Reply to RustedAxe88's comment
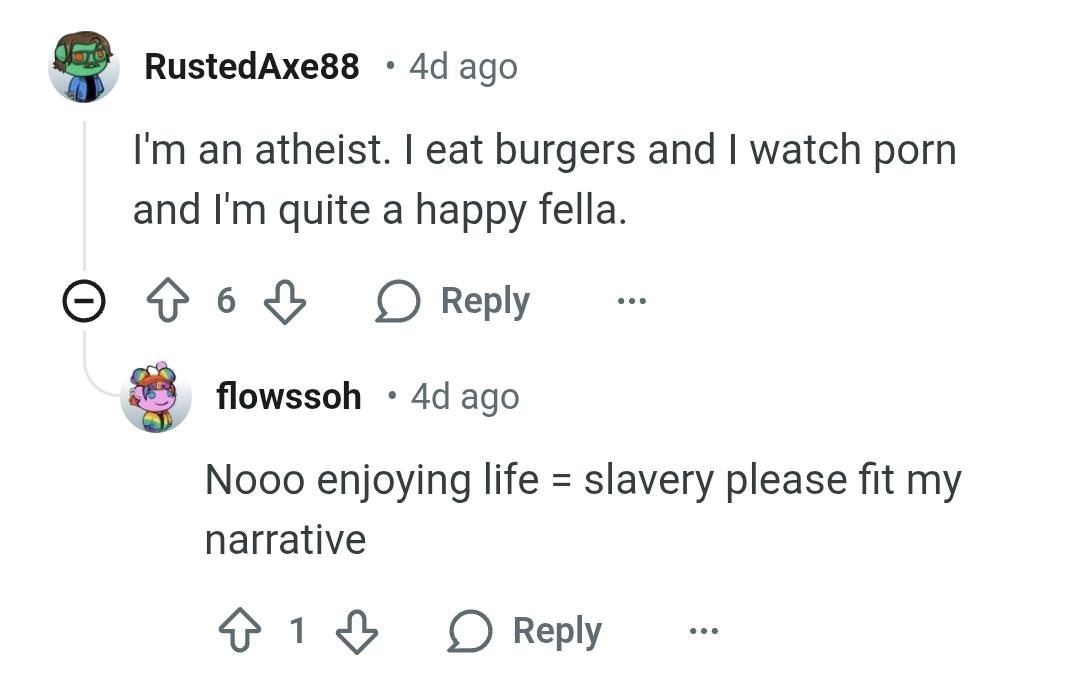The height and width of the screenshot is (677, 1080). (x=453, y=301)
